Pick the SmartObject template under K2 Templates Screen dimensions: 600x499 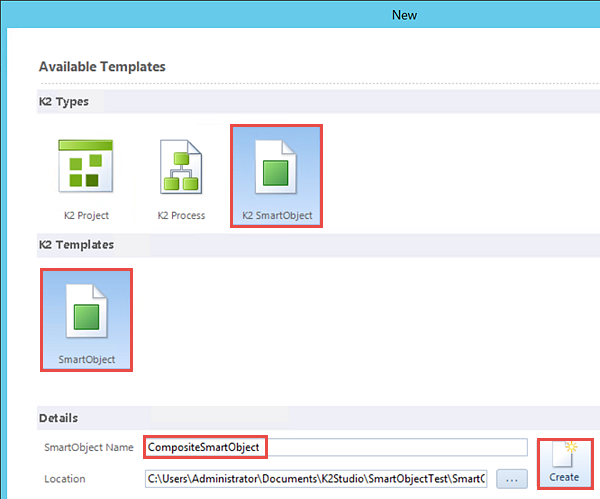point(86,320)
